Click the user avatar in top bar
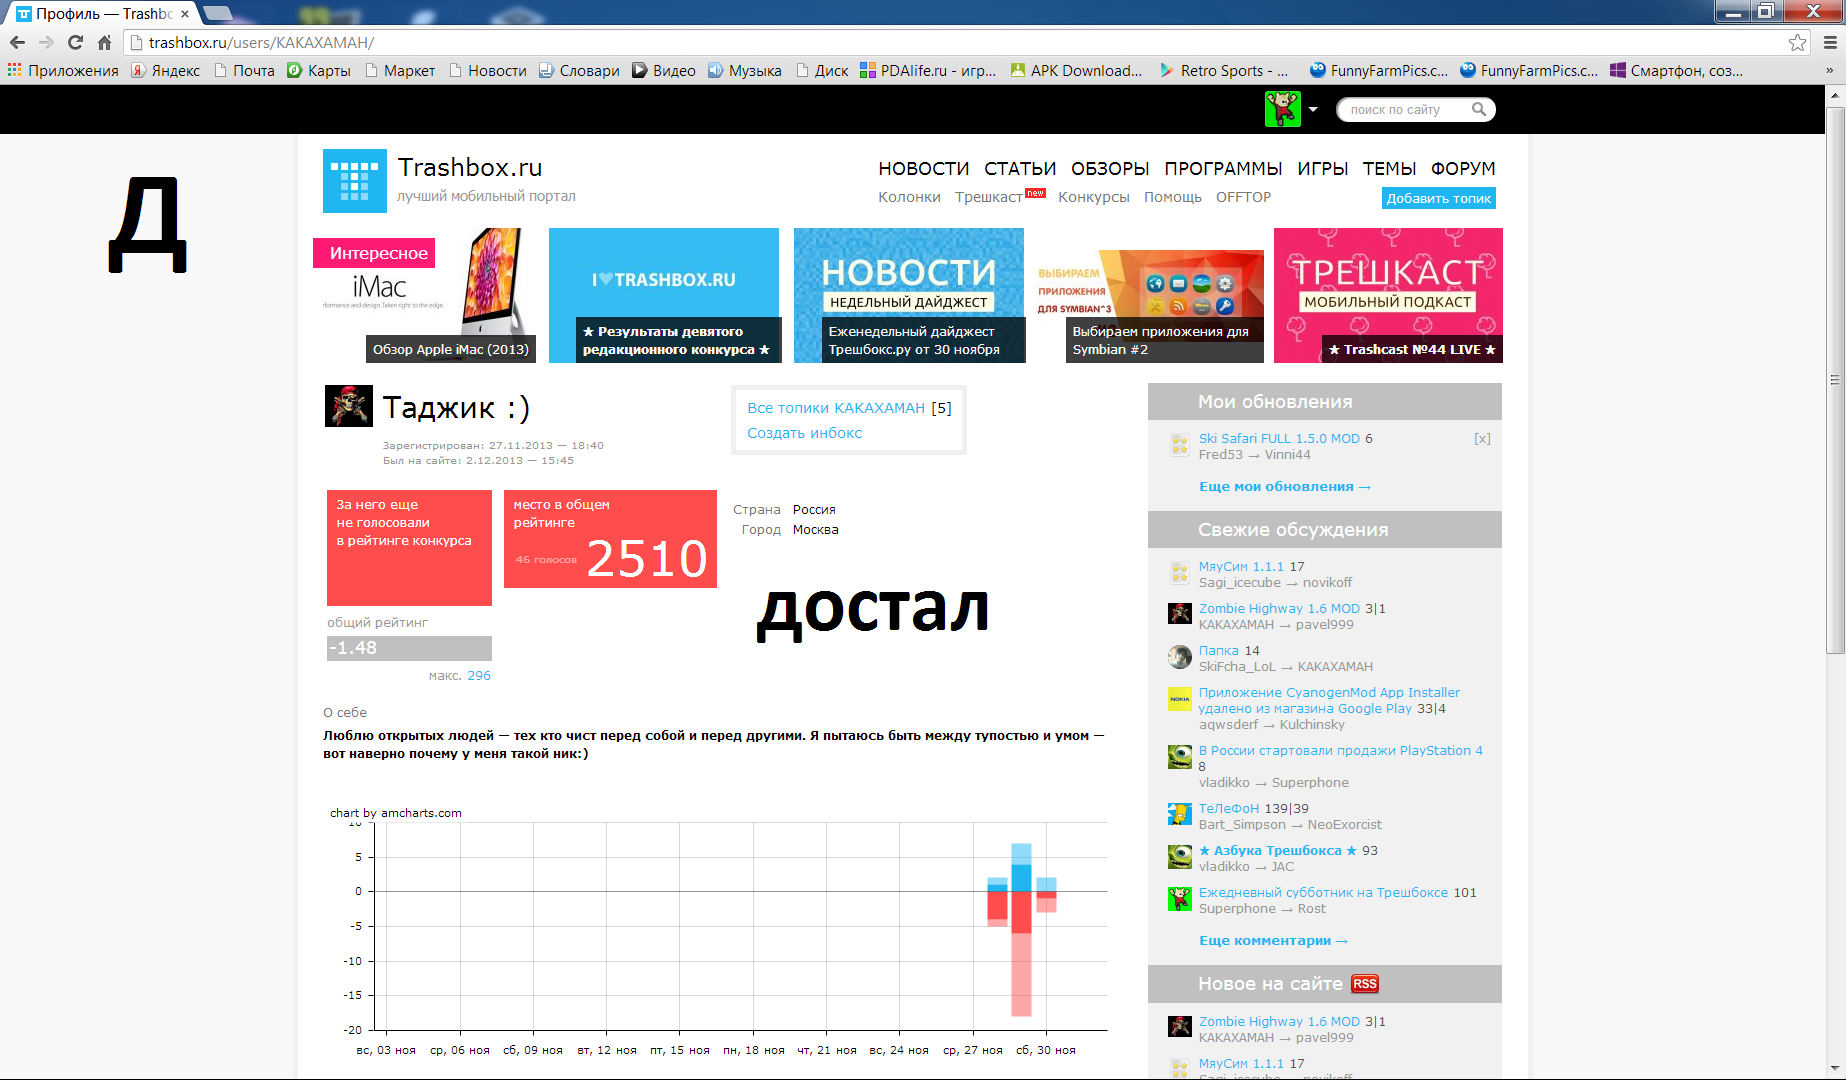 (1282, 109)
